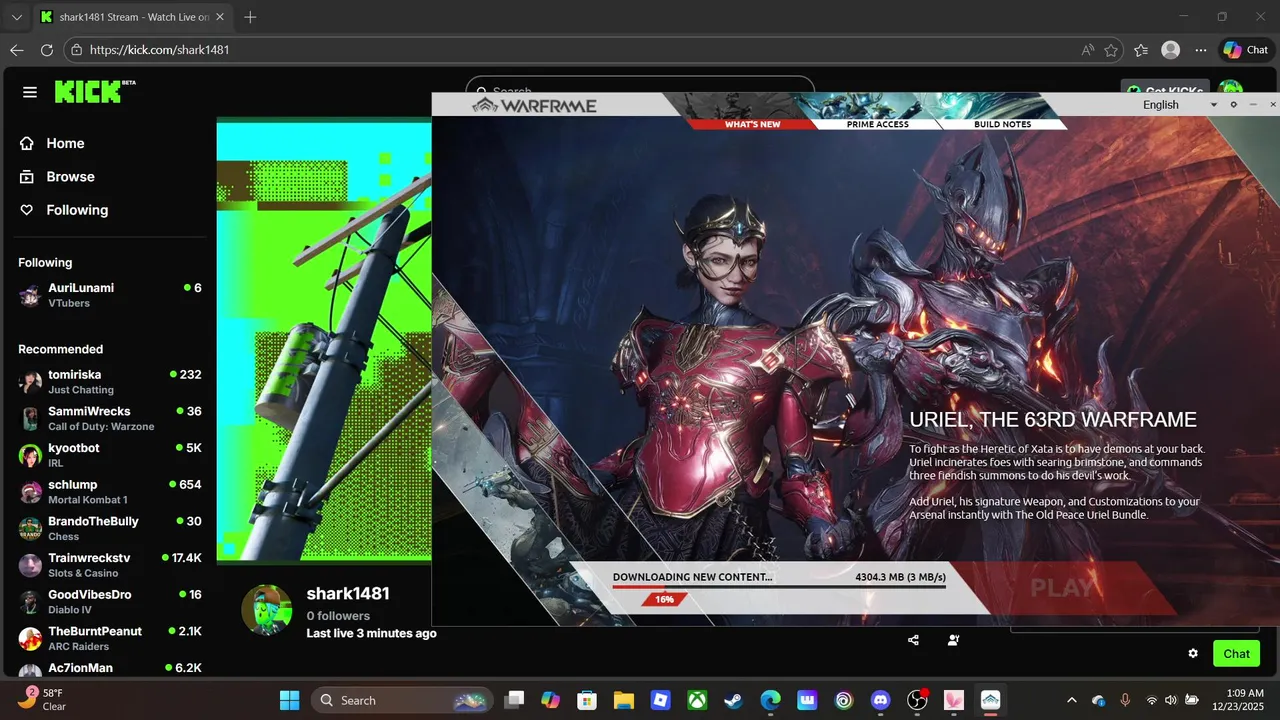
Task: Click the taskbar Search box
Action: pyautogui.click(x=401, y=700)
